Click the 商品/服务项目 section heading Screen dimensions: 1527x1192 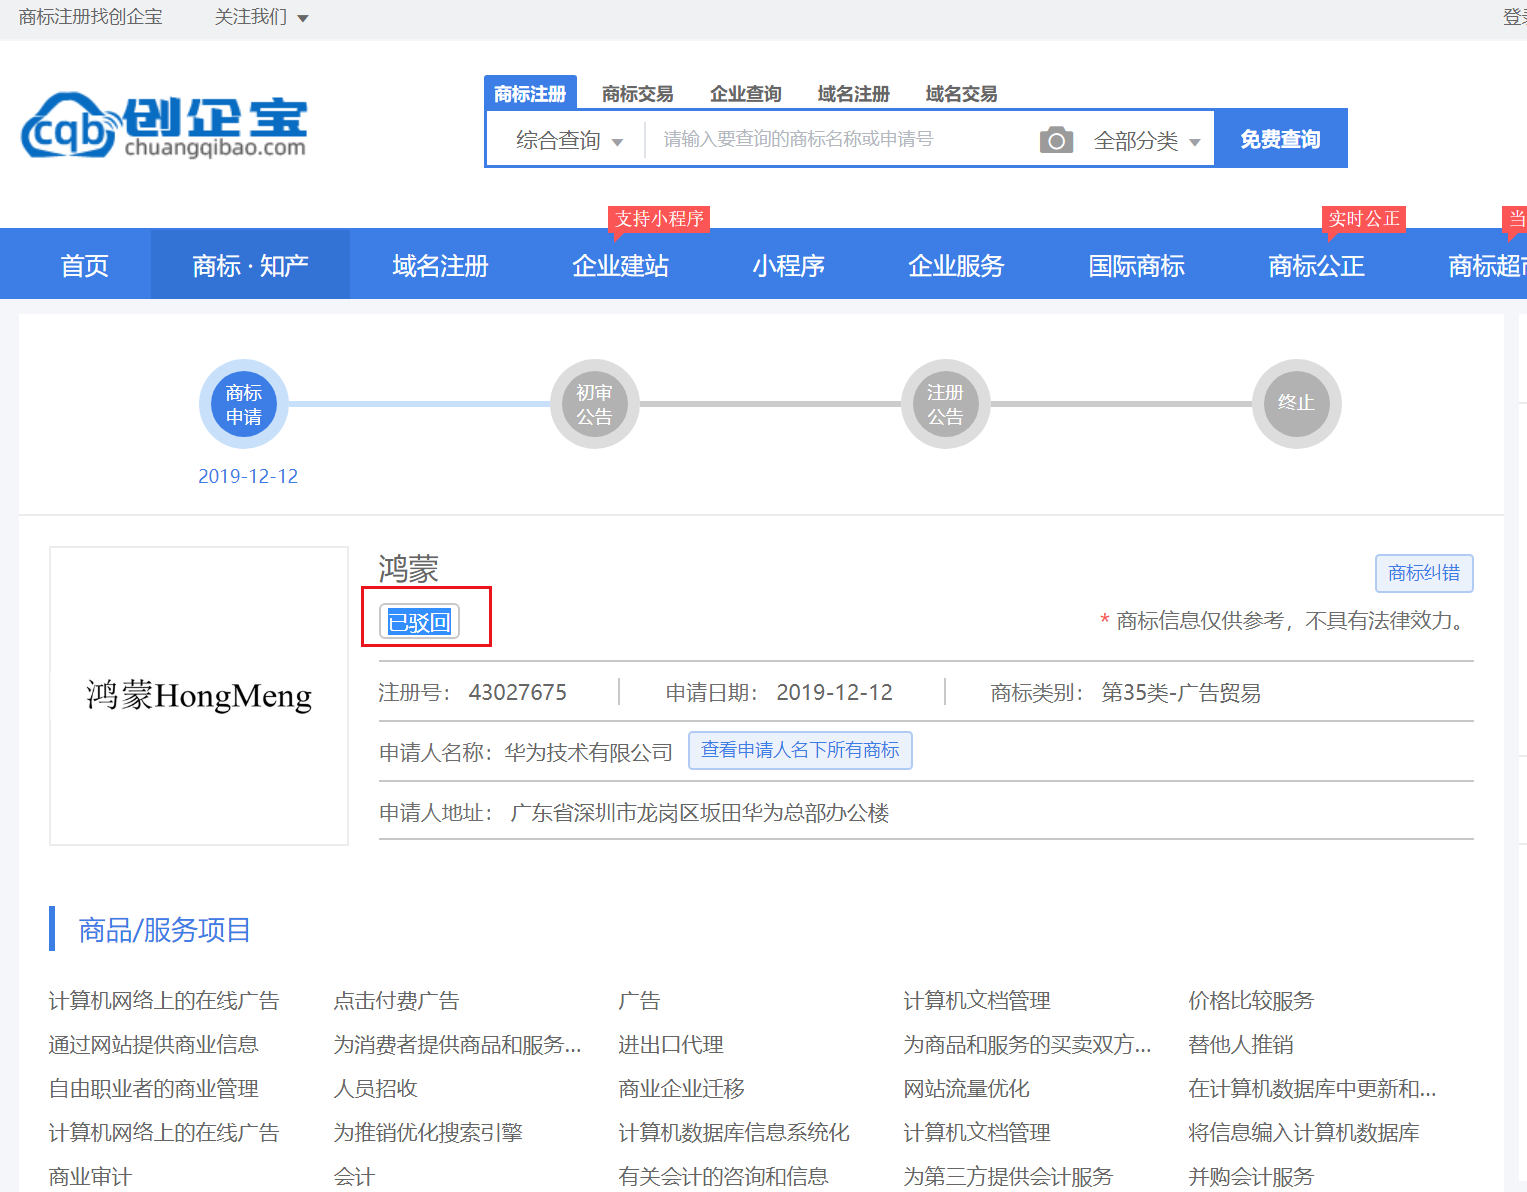click(x=165, y=930)
